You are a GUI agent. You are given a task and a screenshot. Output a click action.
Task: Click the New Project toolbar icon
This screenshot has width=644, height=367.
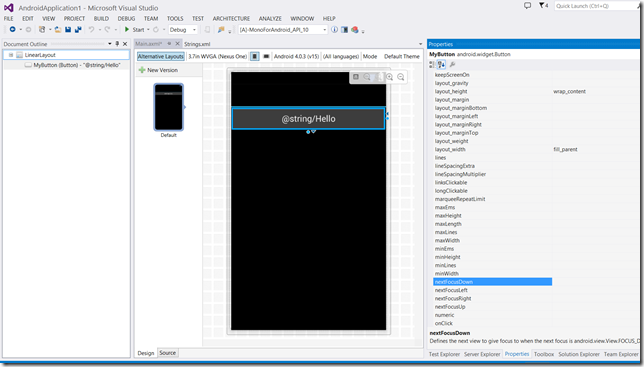(42, 30)
